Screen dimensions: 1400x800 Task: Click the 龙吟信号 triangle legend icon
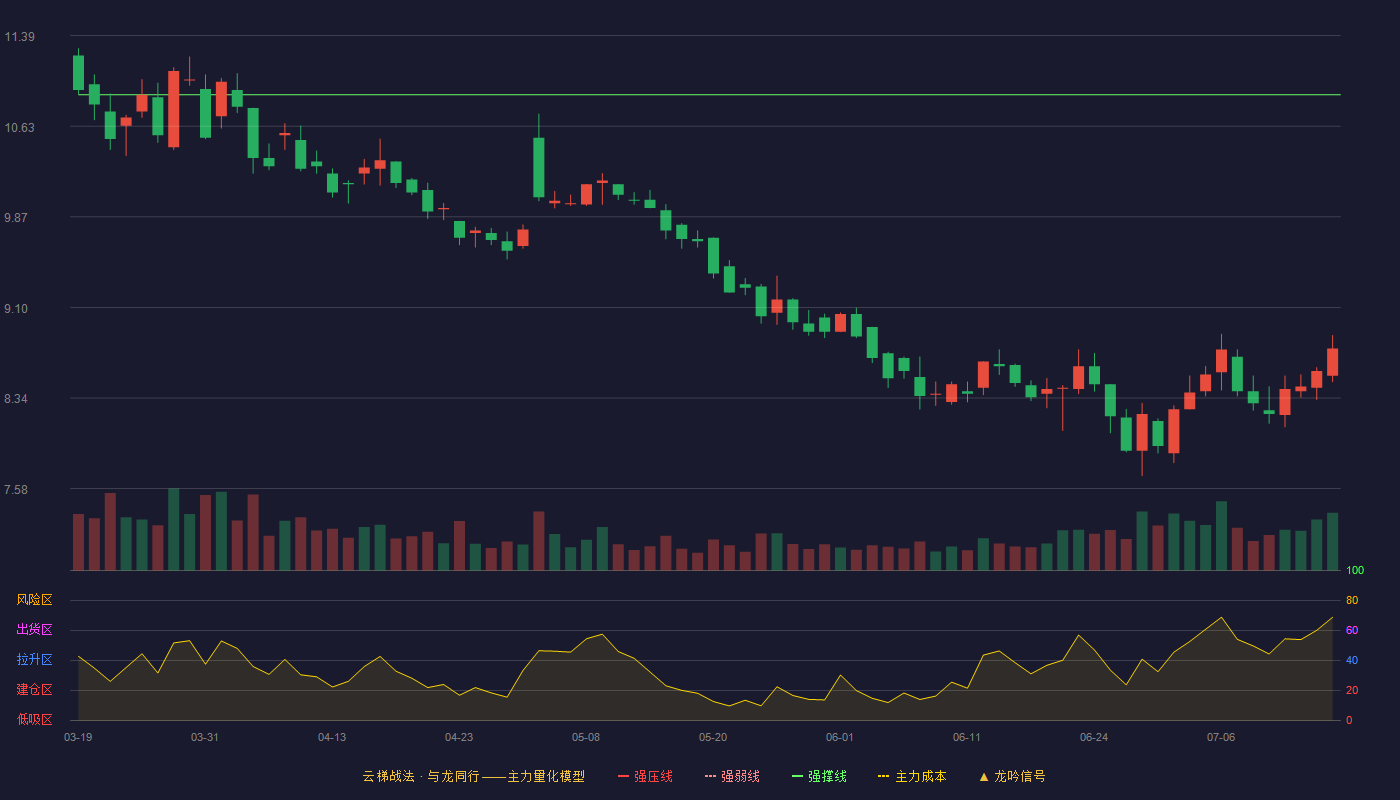point(983,776)
